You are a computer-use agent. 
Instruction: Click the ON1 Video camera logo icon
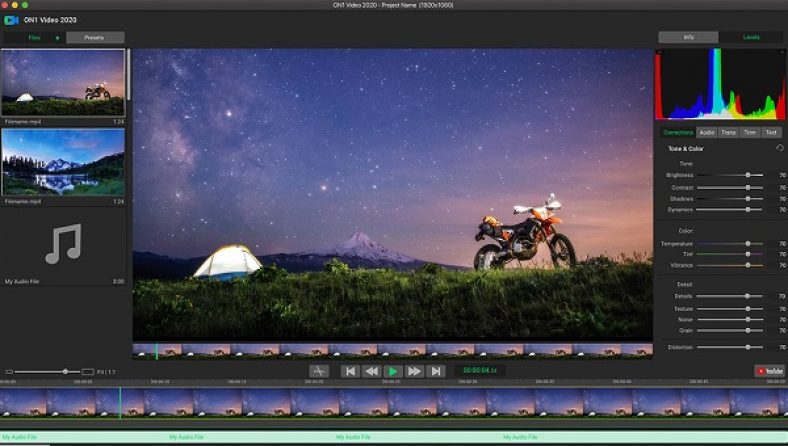[11, 19]
